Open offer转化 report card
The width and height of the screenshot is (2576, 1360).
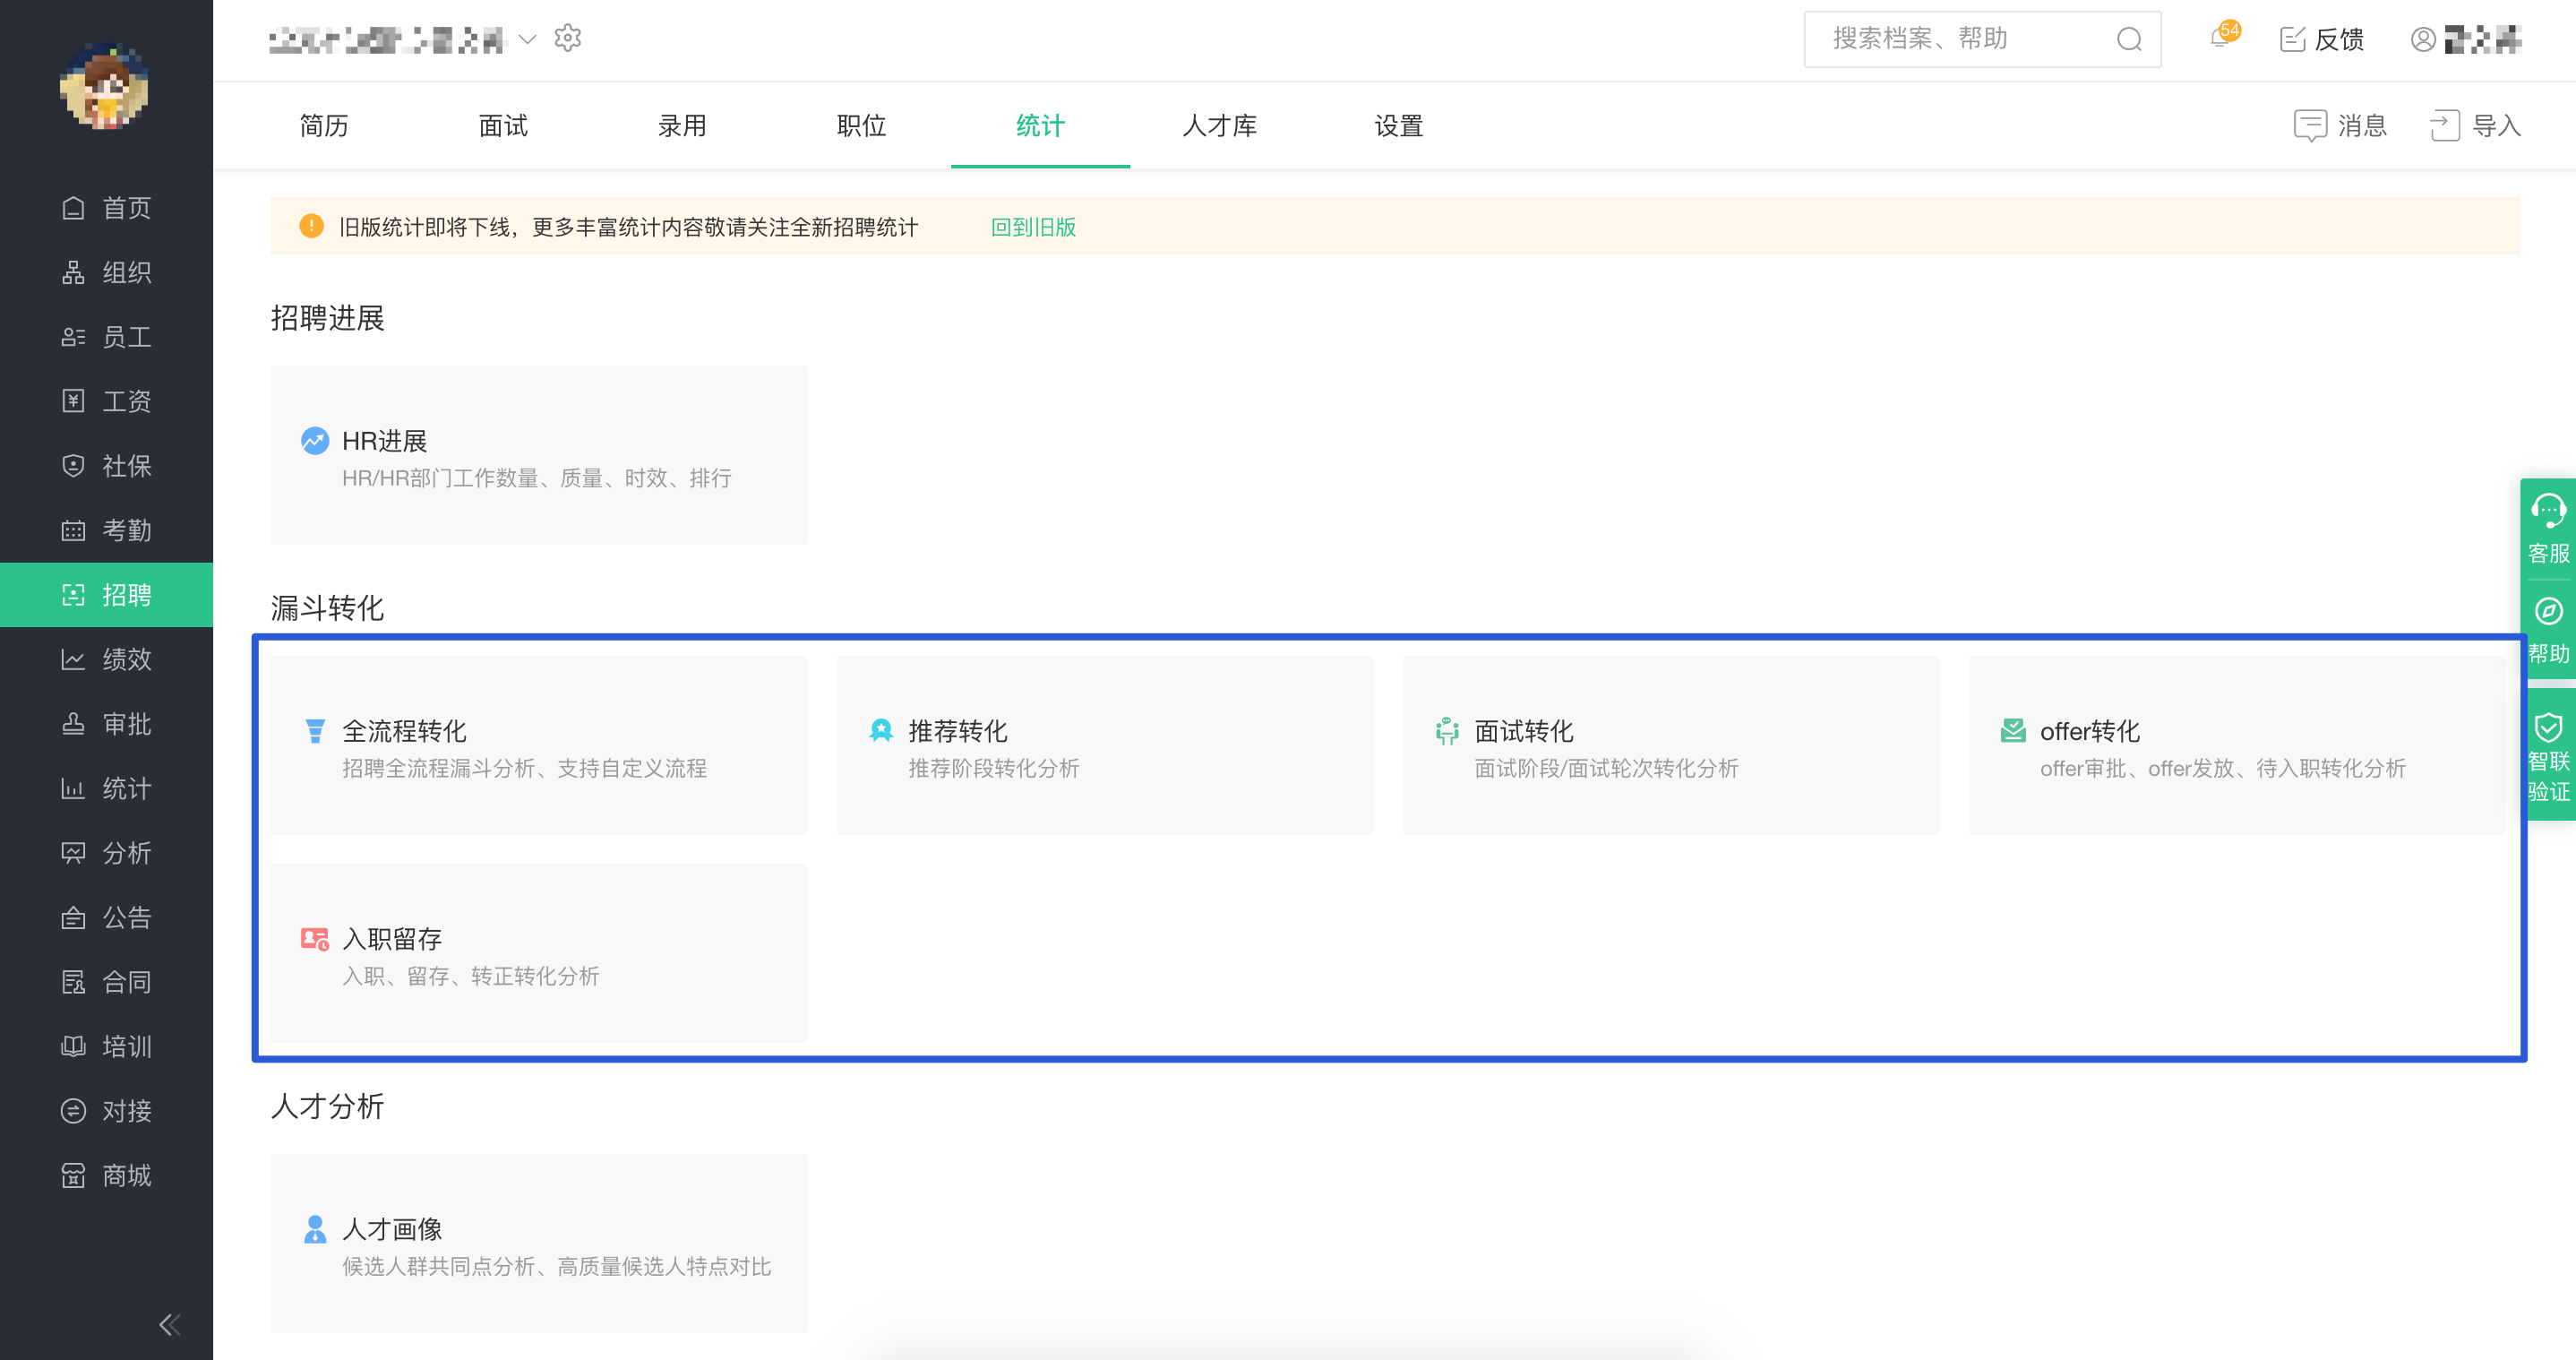pyautogui.click(x=2237, y=745)
